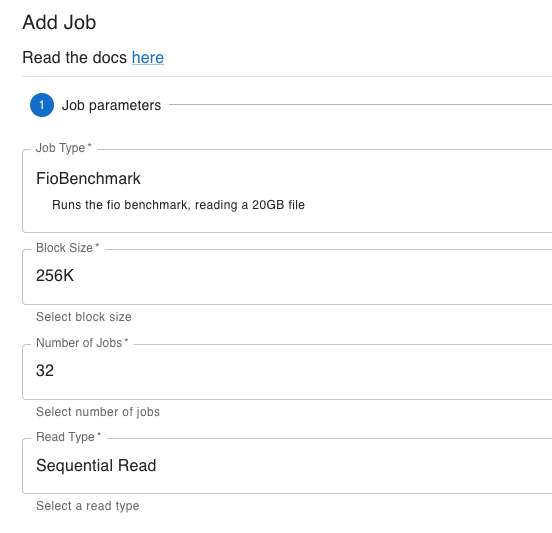Click the Add Job page heading

click(59, 23)
